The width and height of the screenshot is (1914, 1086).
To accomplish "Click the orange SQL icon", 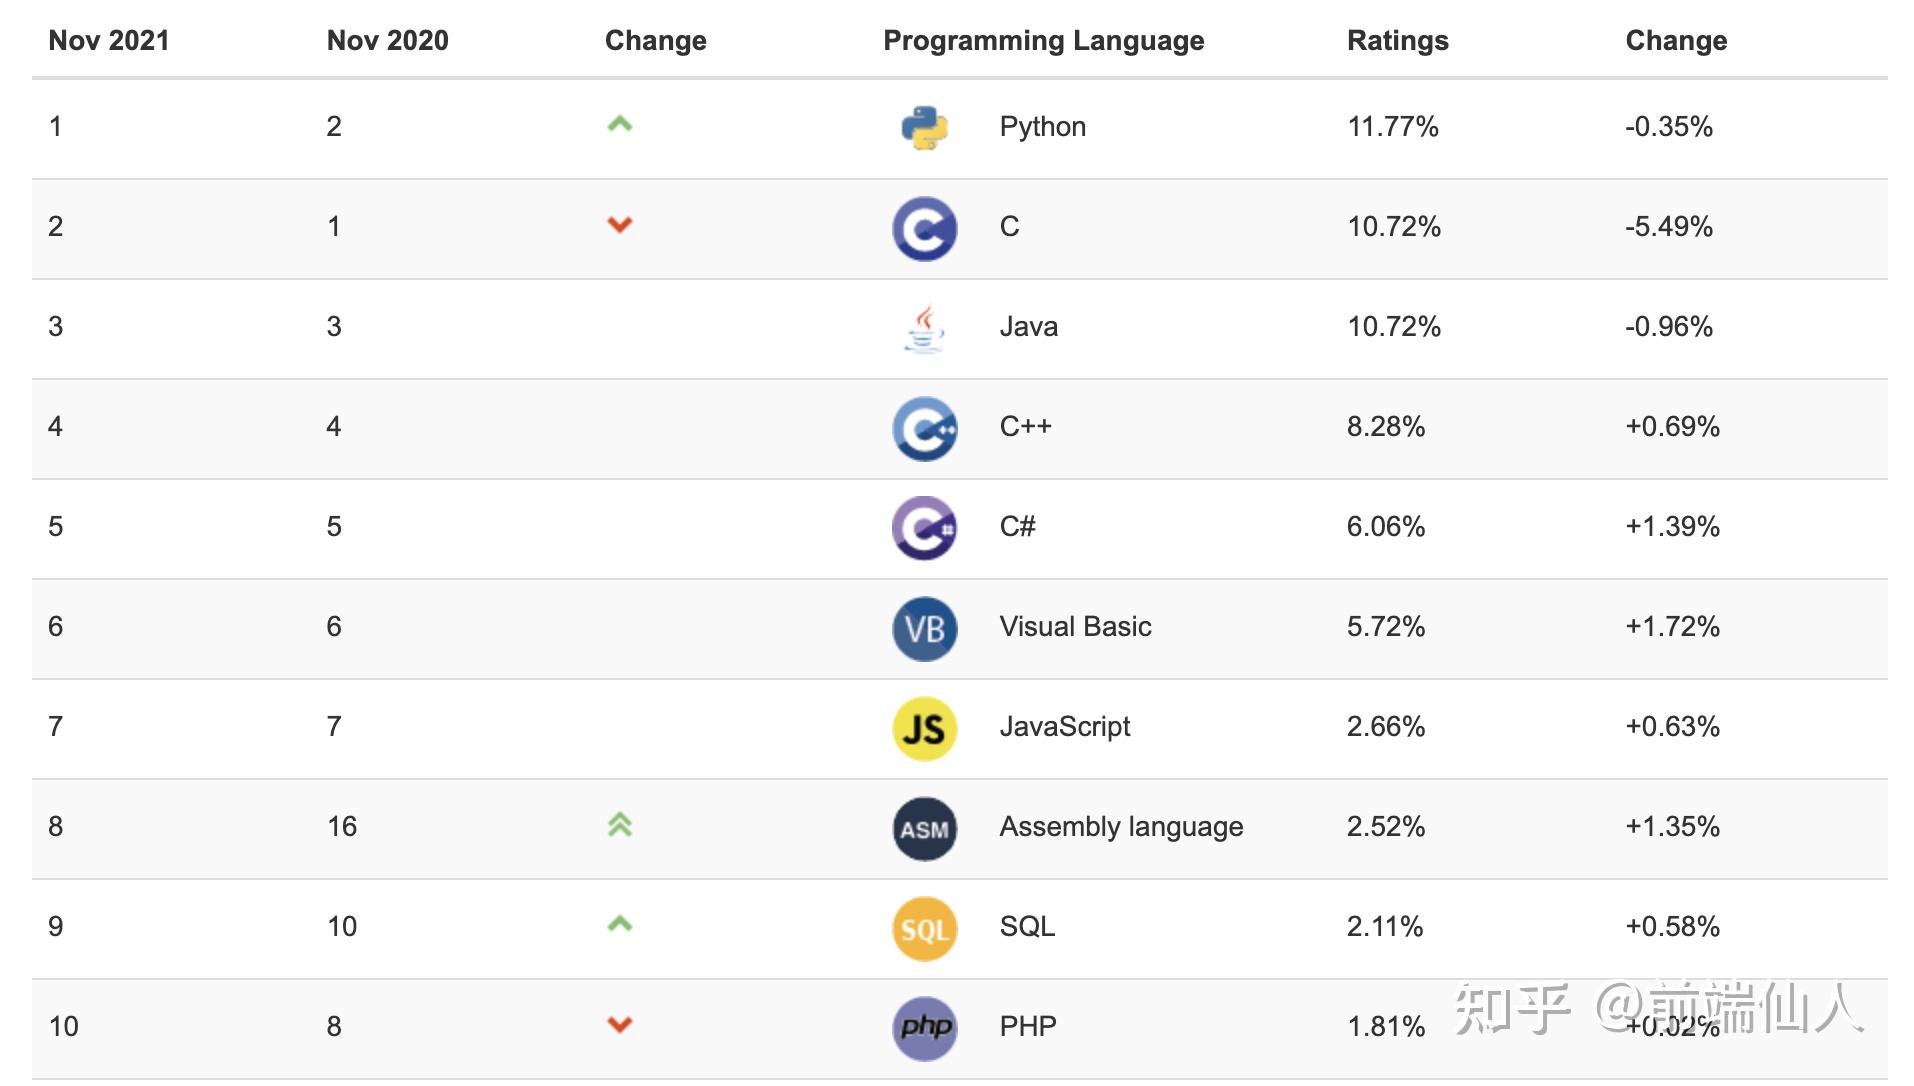I will click(x=924, y=928).
